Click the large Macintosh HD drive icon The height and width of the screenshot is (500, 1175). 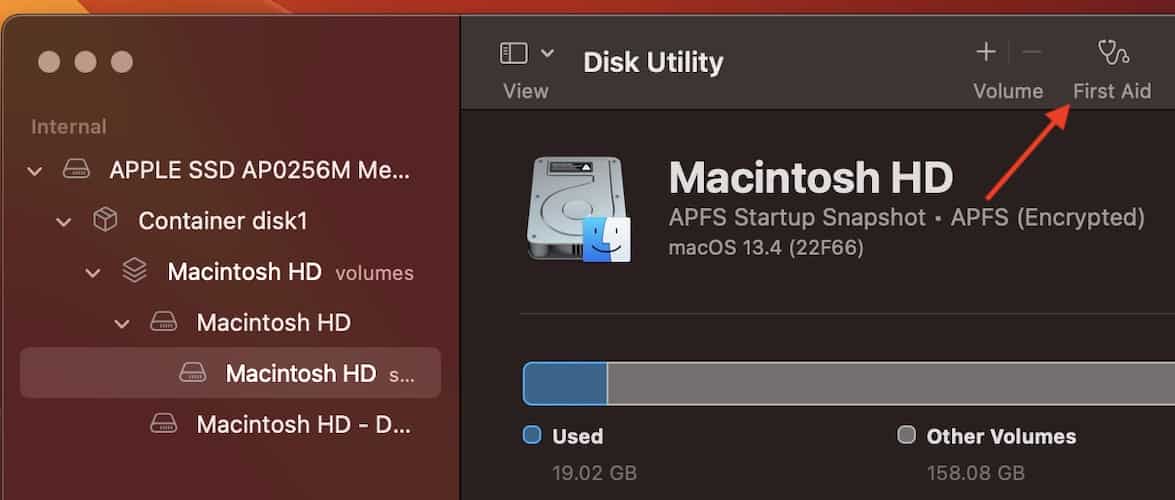pyautogui.click(x=578, y=210)
